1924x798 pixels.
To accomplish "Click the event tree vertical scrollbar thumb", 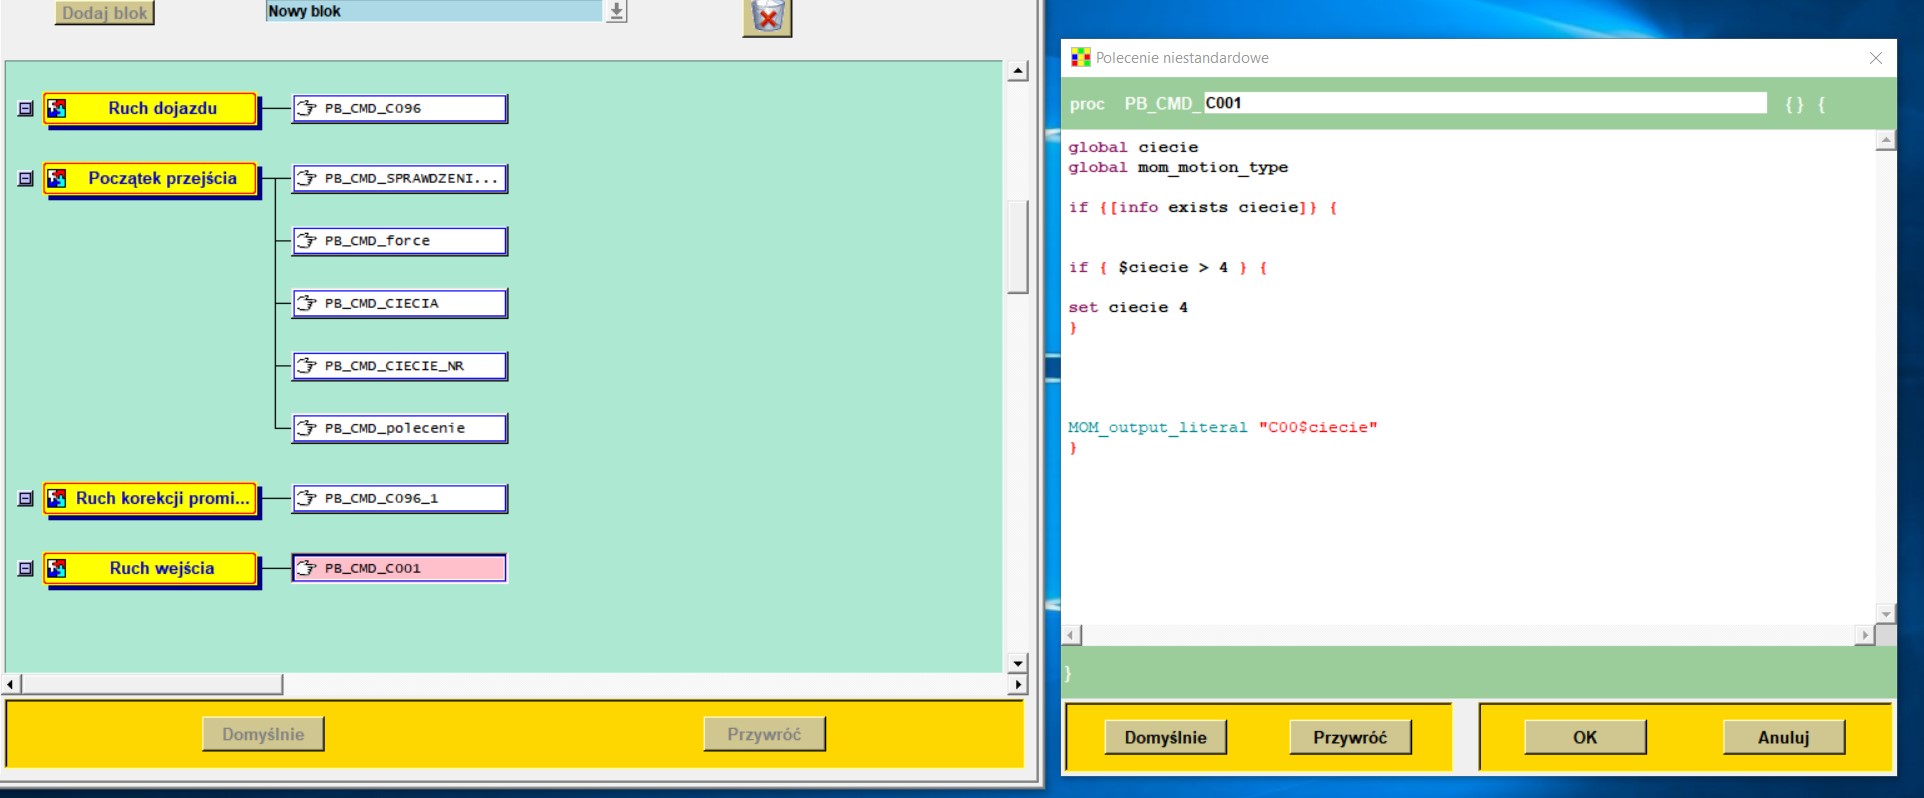I will click(1018, 247).
